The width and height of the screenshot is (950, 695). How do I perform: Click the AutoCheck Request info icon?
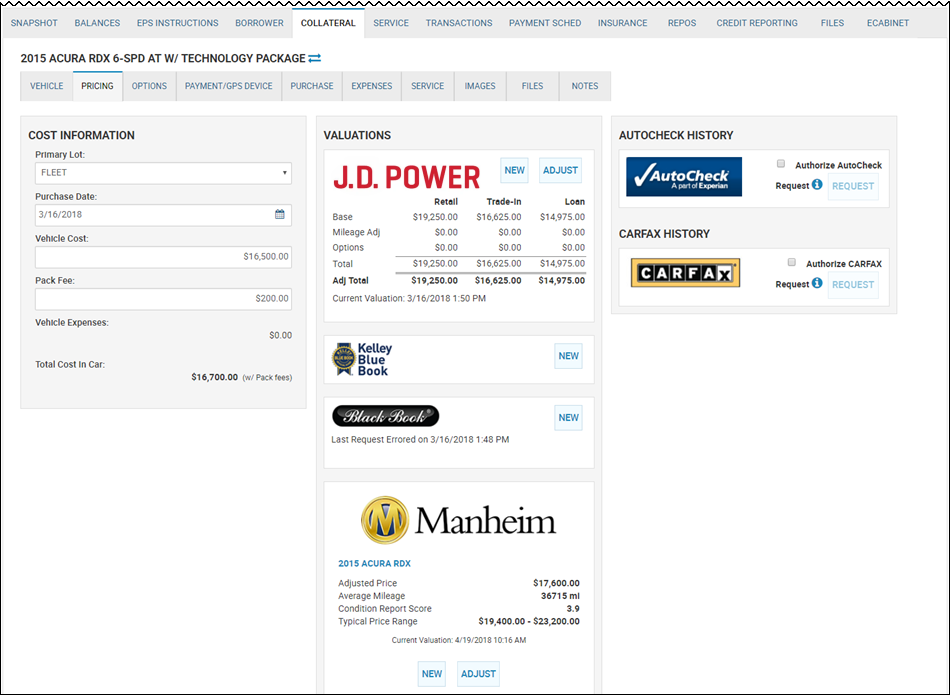(817, 184)
